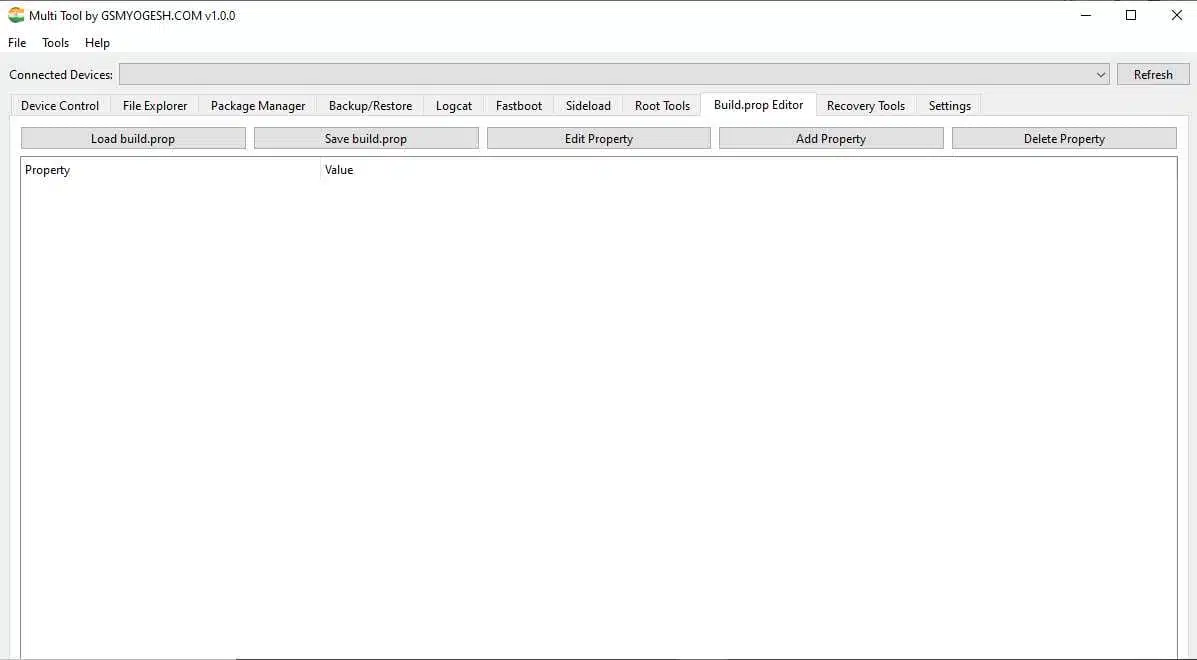The image size is (1197, 660).
Task: Load build.prop from the device
Action: 133,139
